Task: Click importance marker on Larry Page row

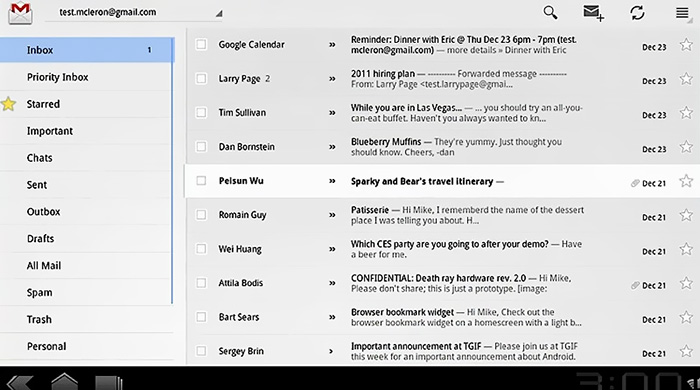Action: (x=332, y=79)
